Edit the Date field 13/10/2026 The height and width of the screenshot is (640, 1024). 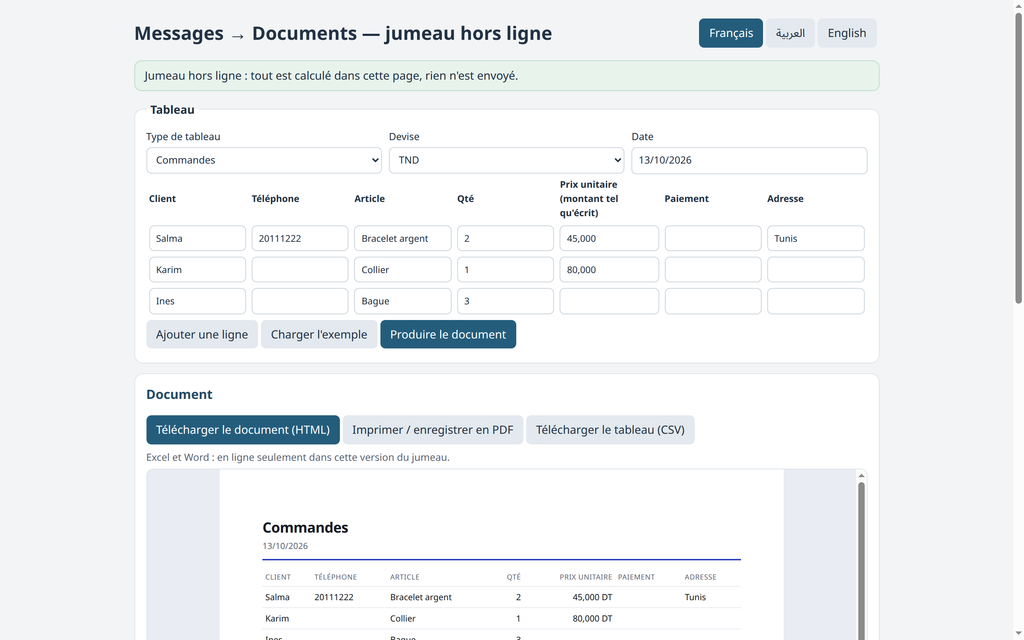(x=749, y=160)
